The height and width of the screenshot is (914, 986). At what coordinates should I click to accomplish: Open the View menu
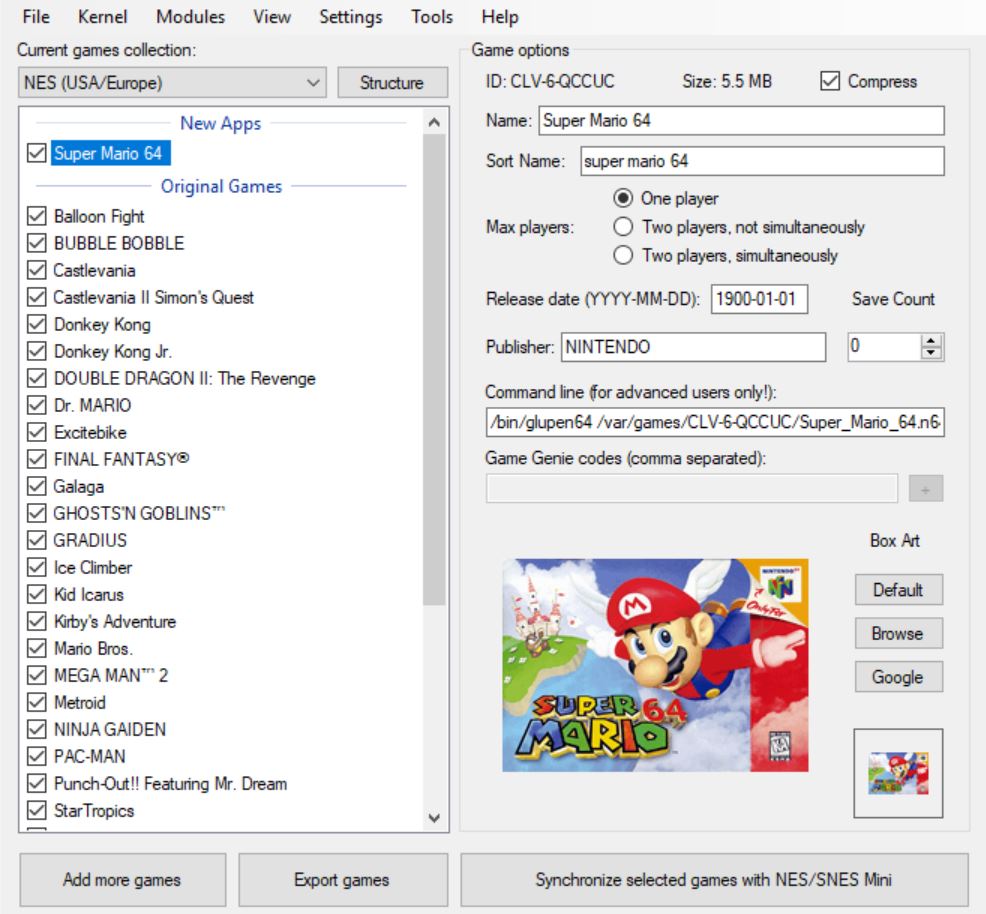tap(272, 16)
